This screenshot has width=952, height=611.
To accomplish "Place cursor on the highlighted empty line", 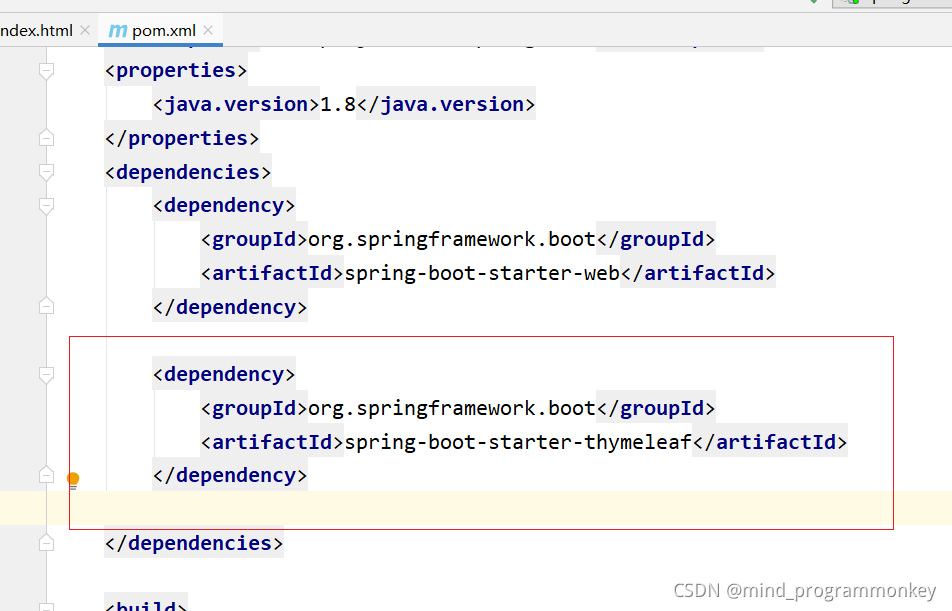I will click(x=476, y=508).
